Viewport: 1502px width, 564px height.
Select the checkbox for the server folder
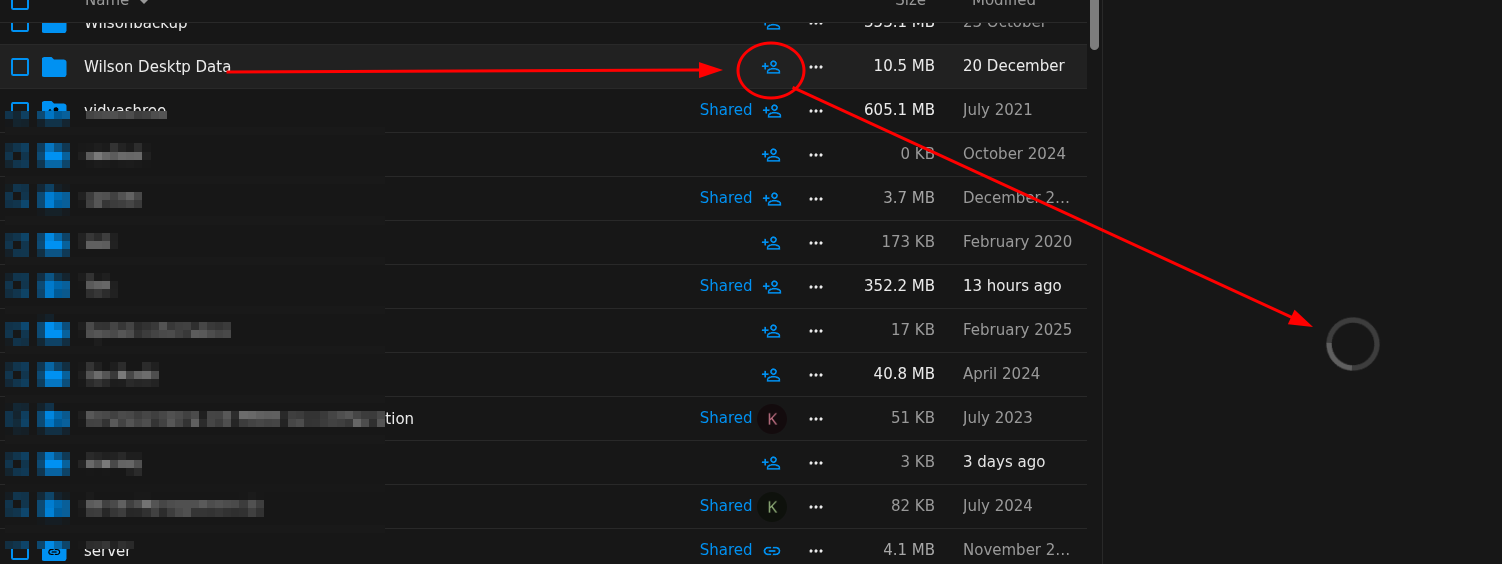[x=20, y=552]
